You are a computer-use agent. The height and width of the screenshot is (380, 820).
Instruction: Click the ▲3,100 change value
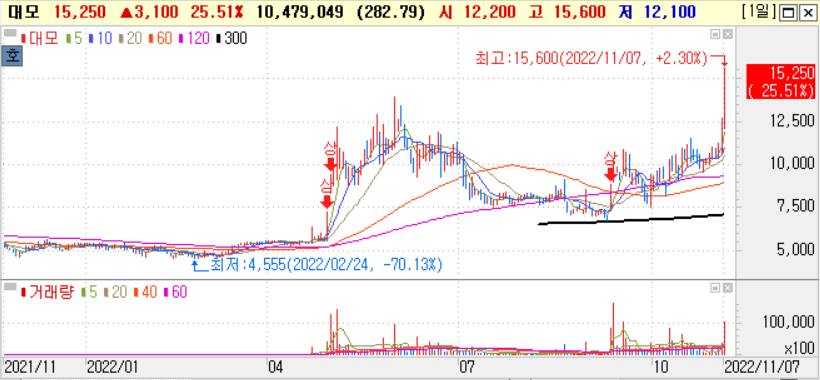tap(151, 11)
